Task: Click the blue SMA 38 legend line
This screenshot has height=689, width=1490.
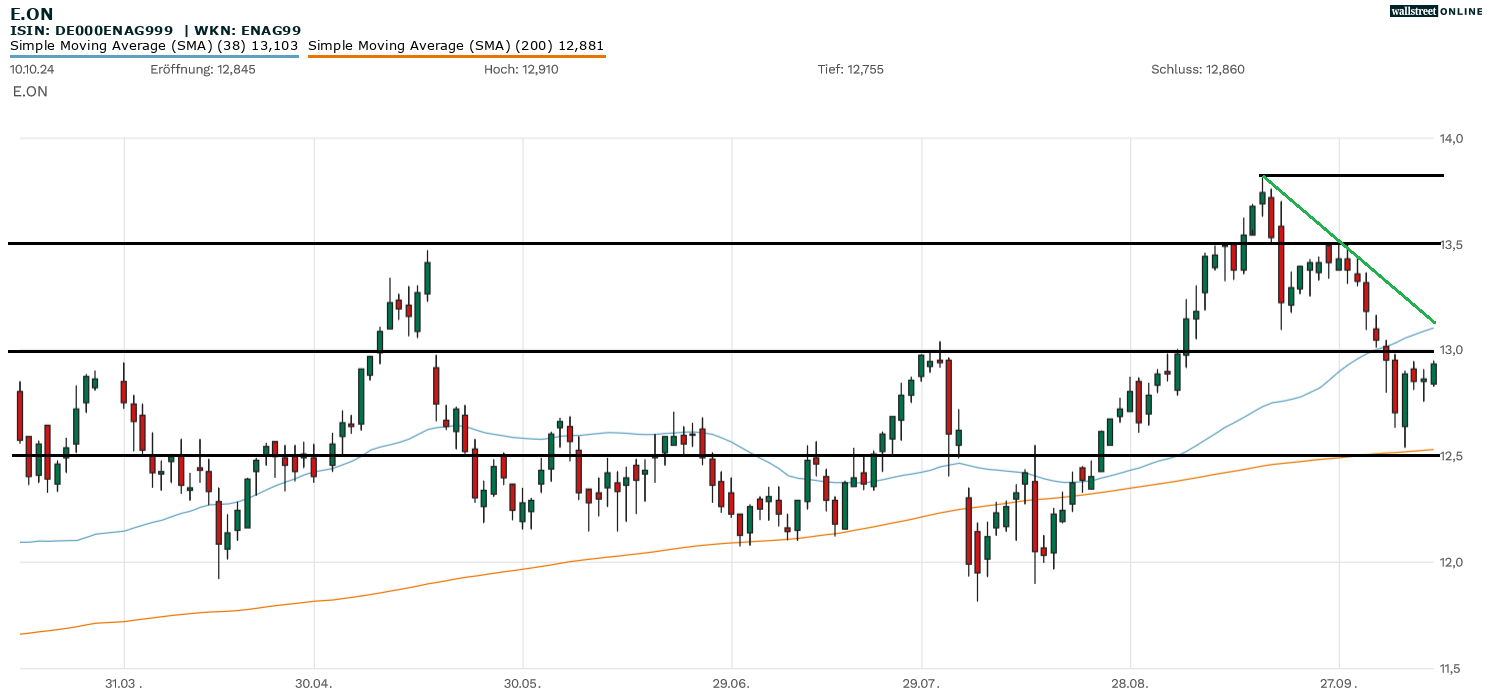Action: [155, 57]
